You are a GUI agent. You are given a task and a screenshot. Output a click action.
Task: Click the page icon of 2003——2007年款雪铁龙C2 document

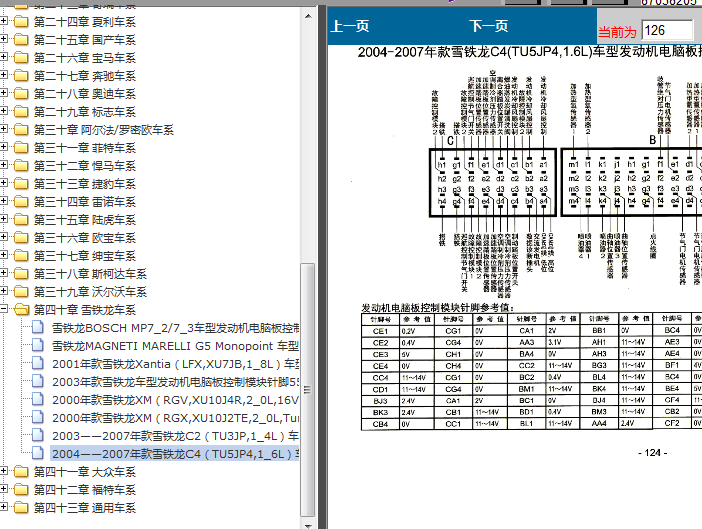point(38,435)
